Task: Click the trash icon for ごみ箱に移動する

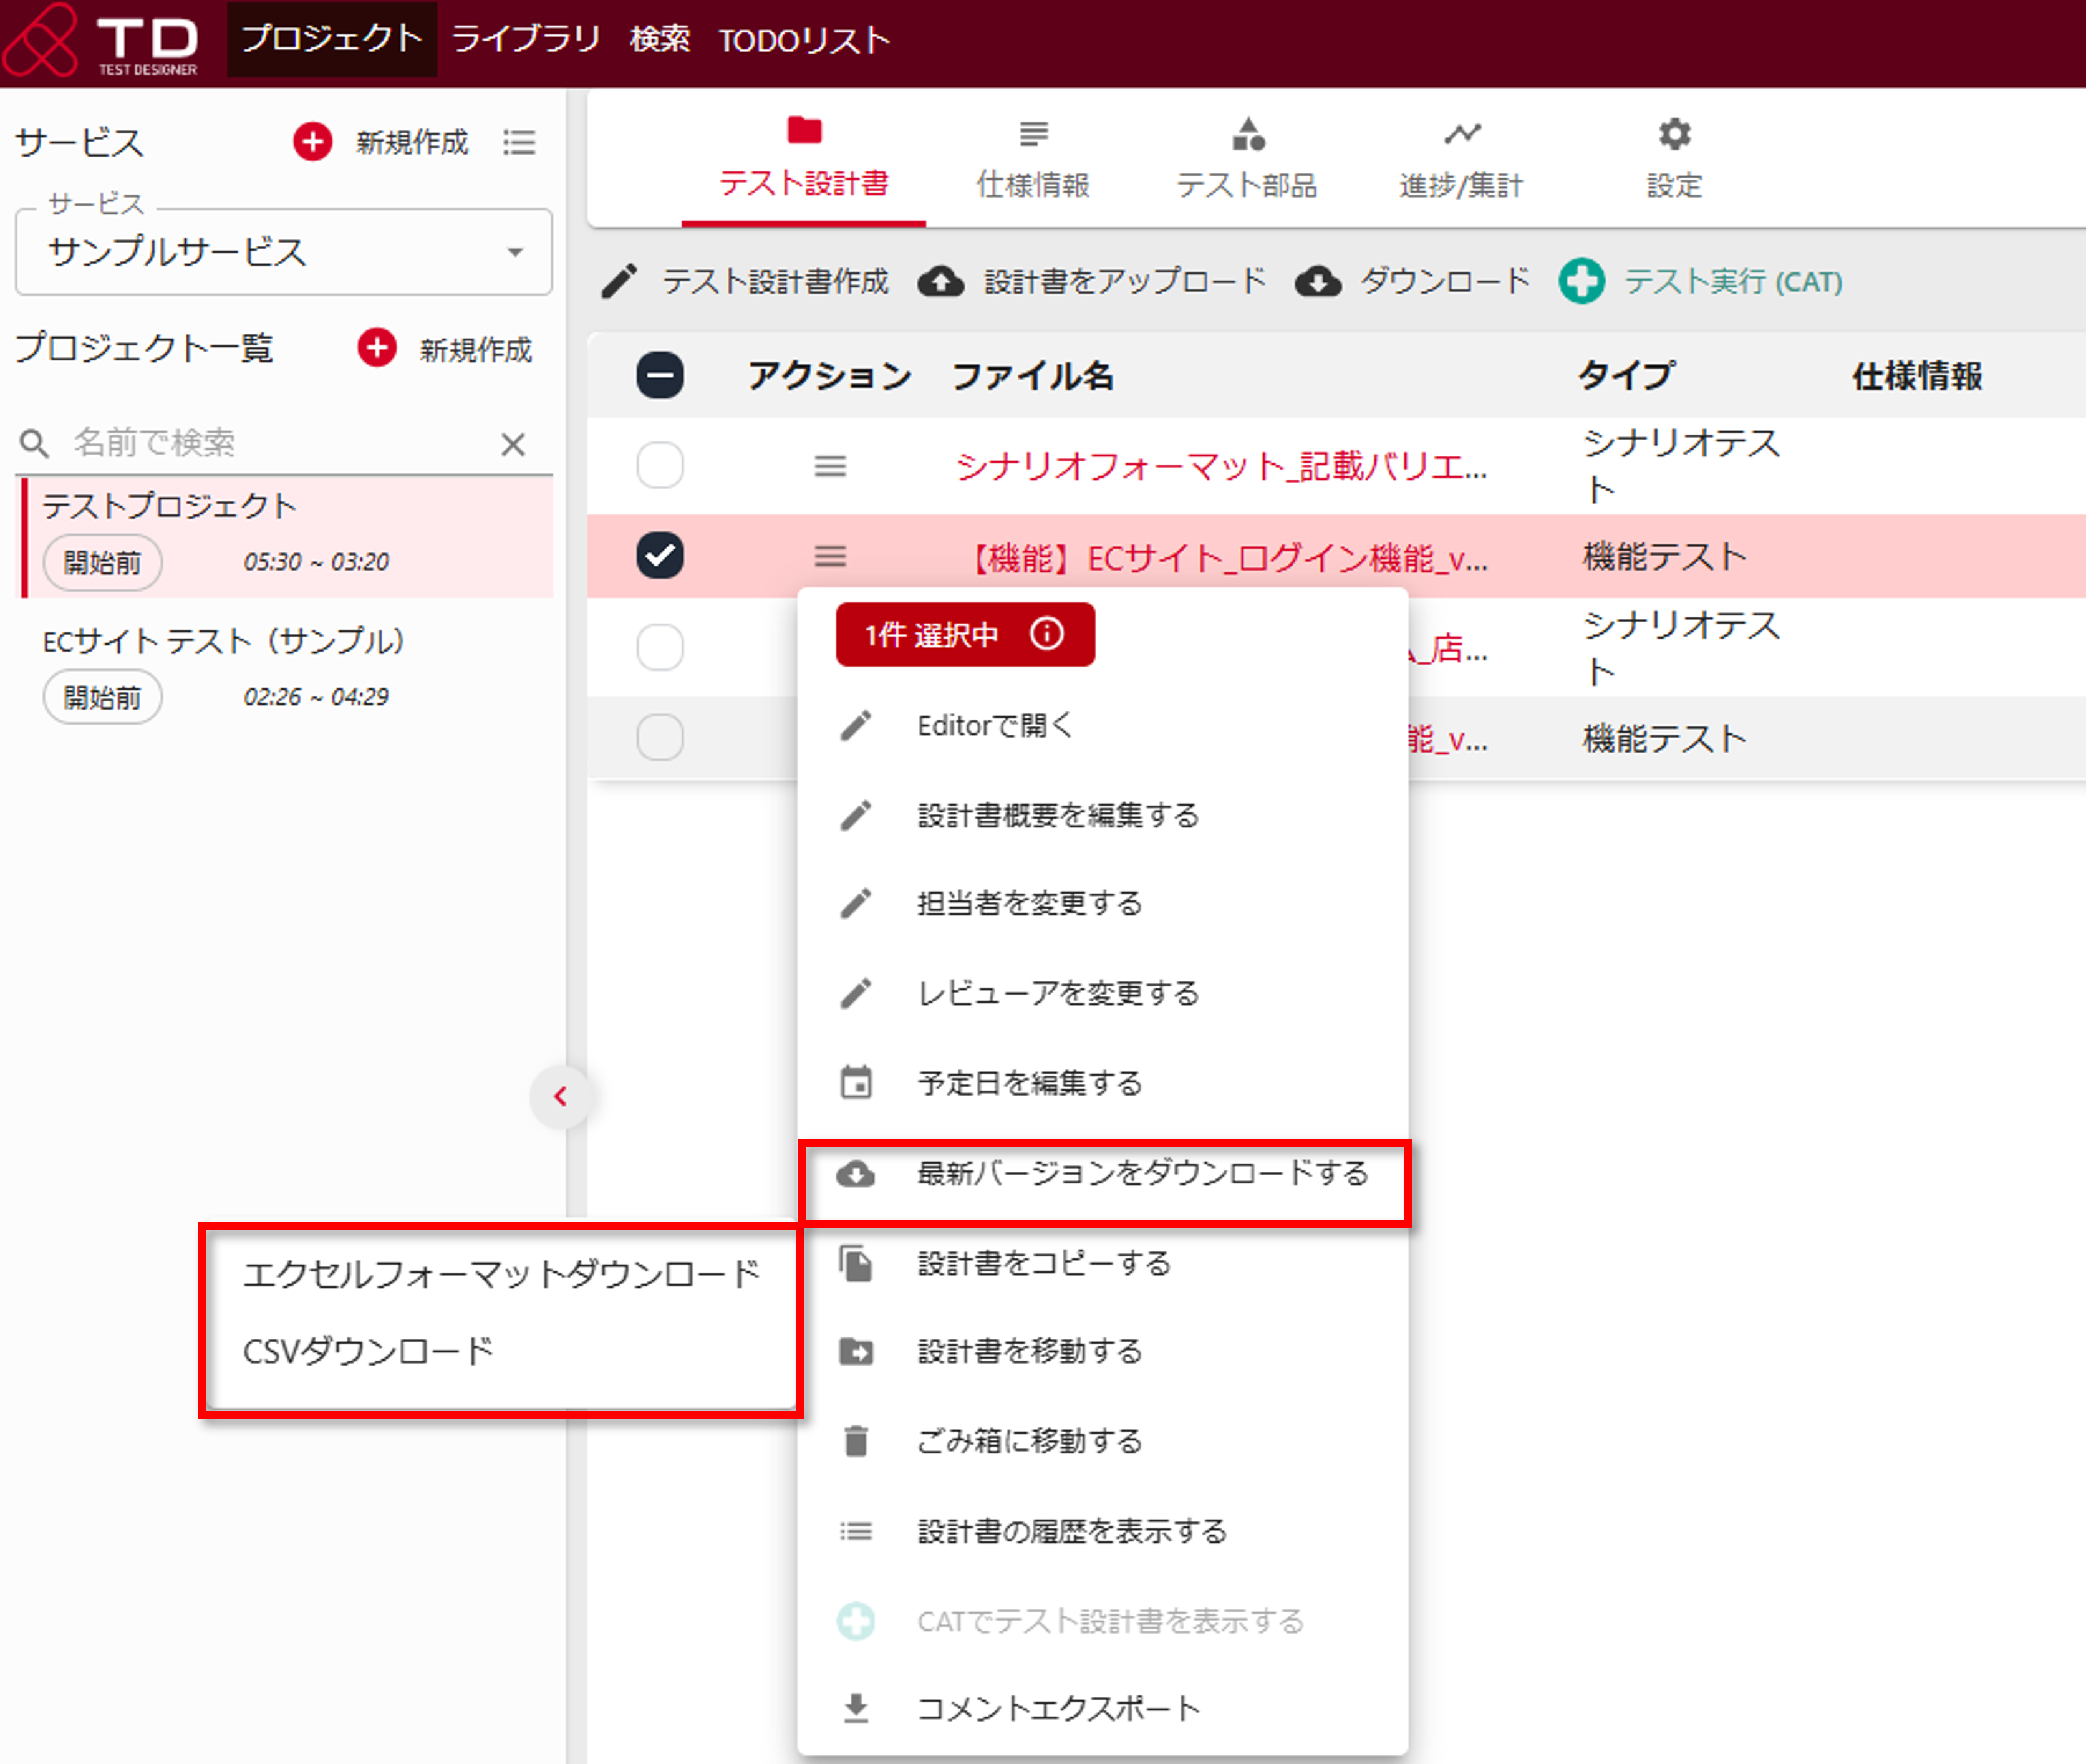Action: 856,1441
